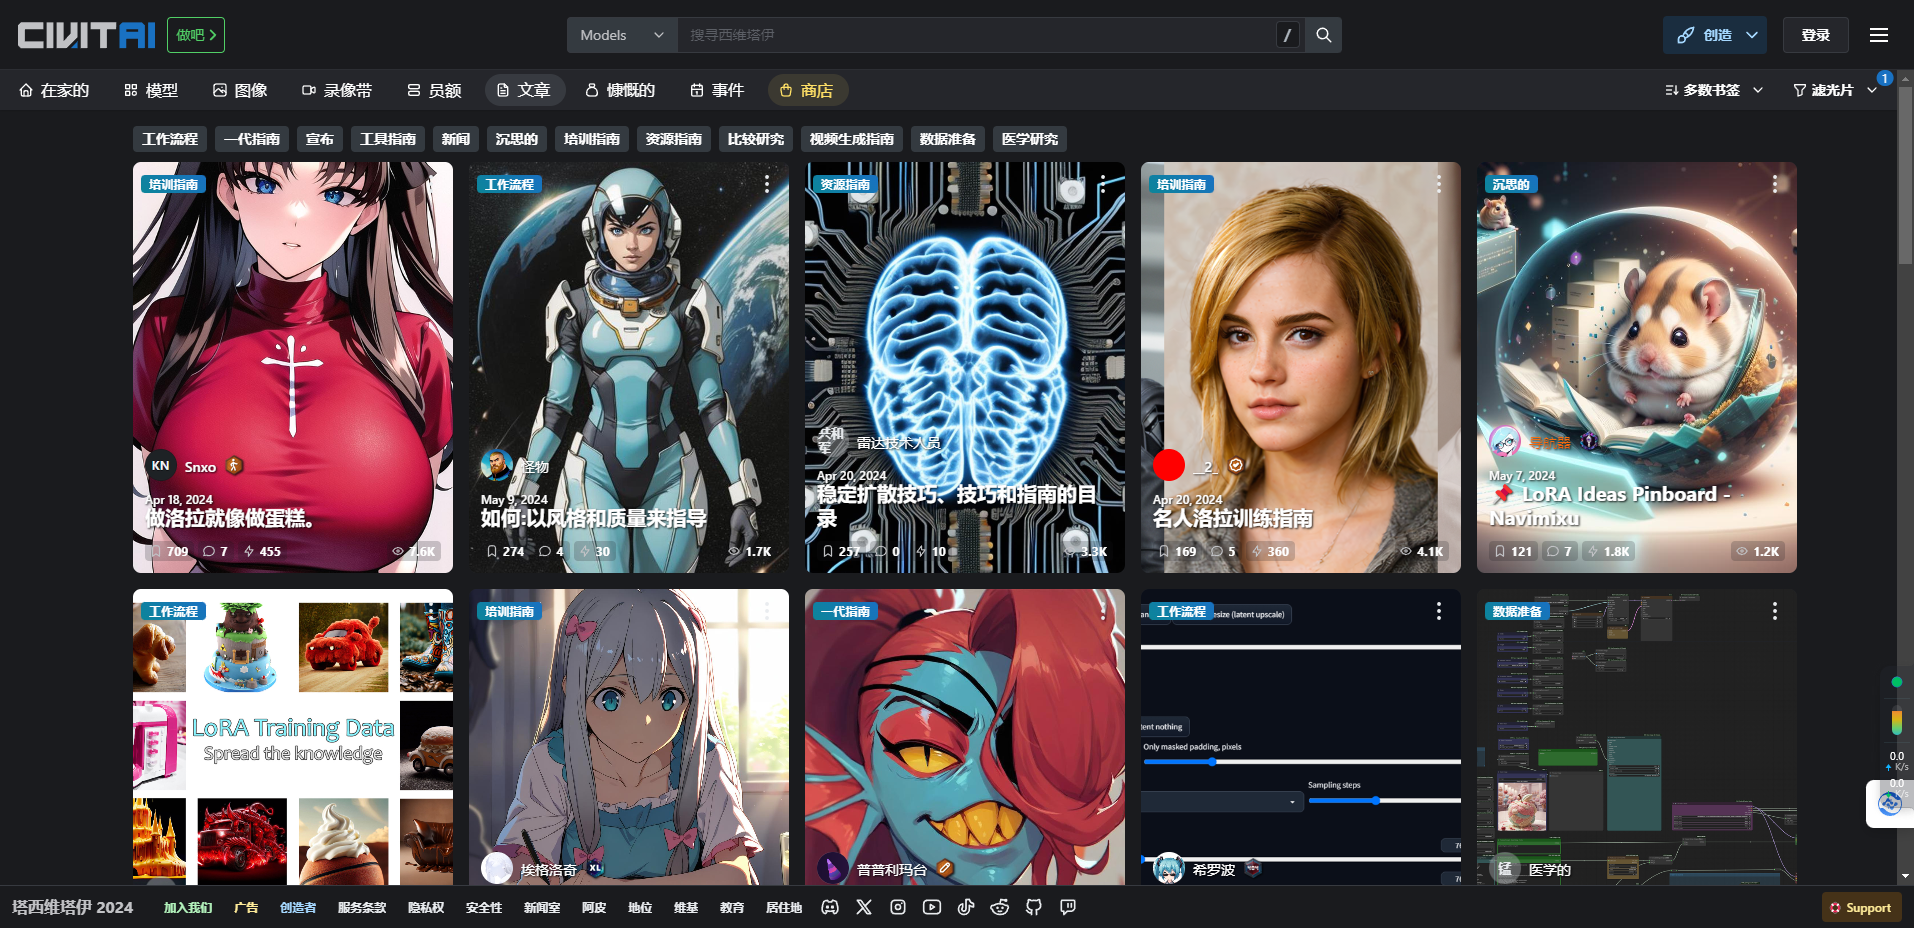Image resolution: width=1914 pixels, height=928 pixels.
Task: Click the Support button at bottom right
Action: (x=1861, y=907)
